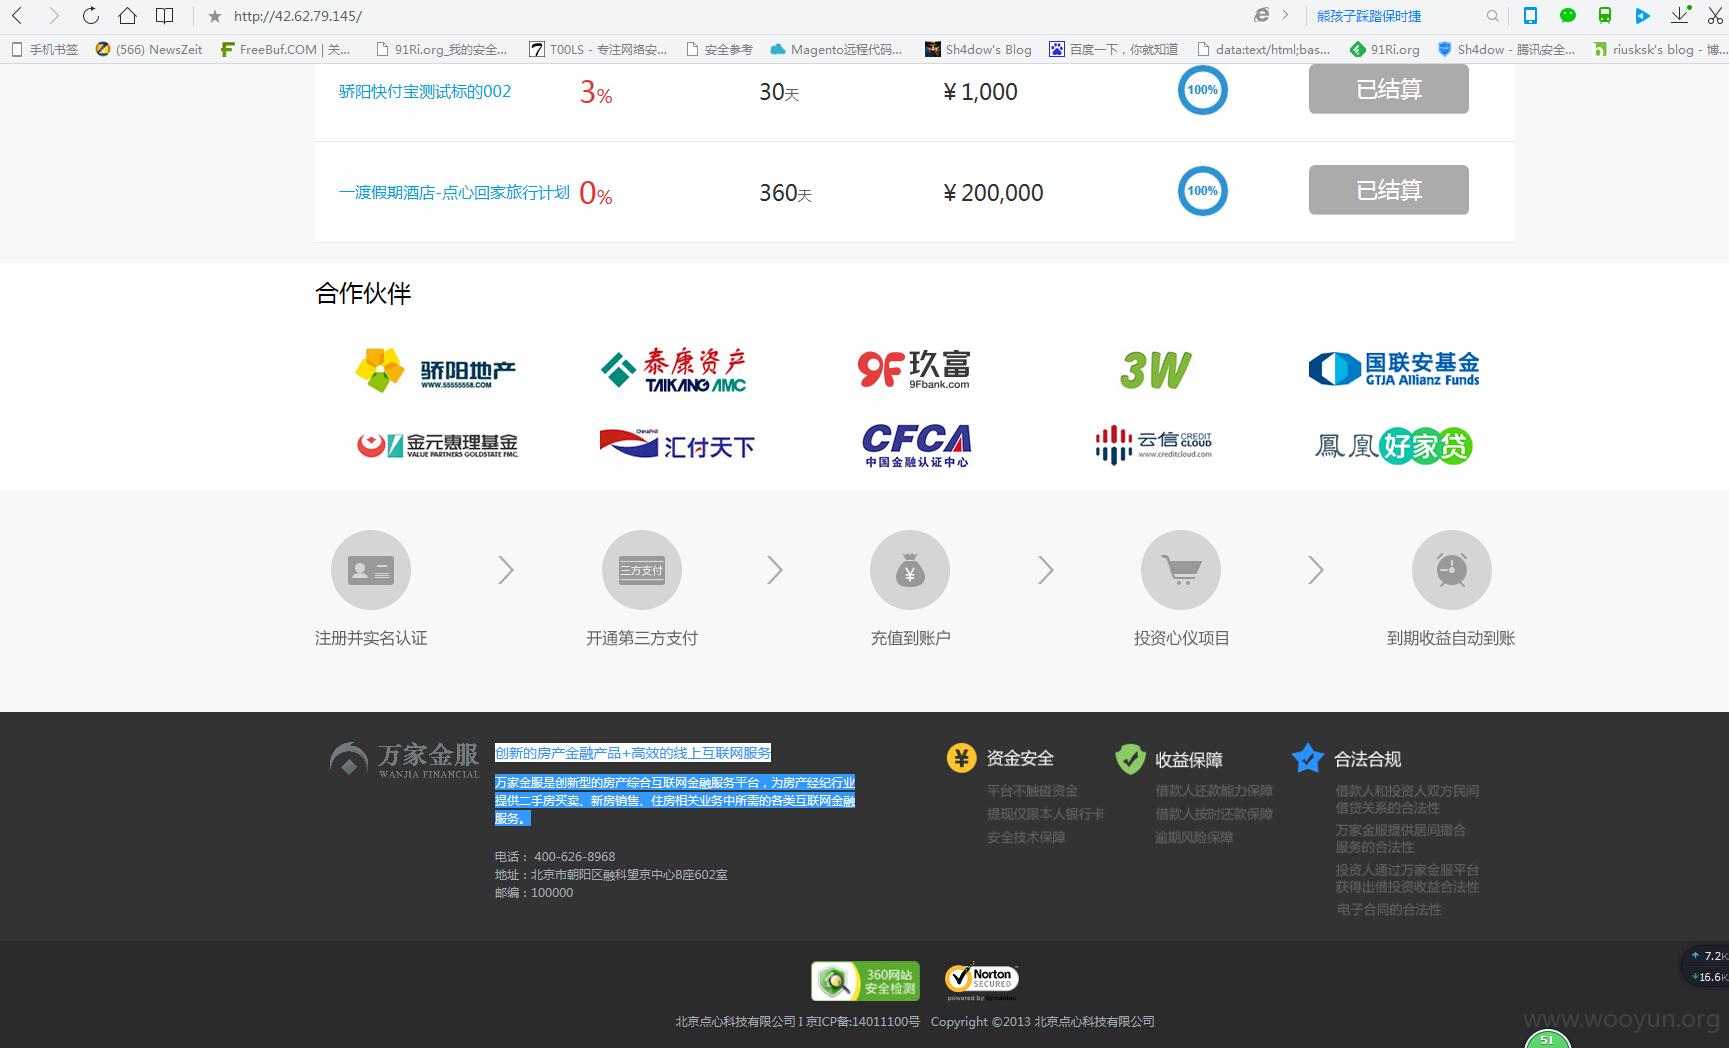Open the 骄阳快付宝测试标的002 project link
The width and height of the screenshot is (1729, 1048).
point(425,91)
